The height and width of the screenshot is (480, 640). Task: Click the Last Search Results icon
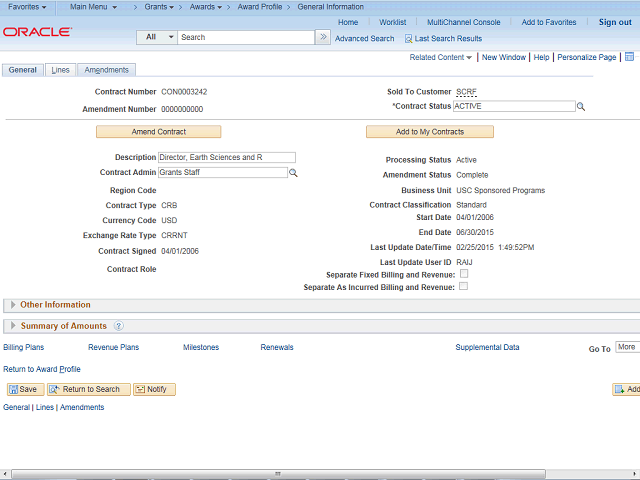click(408, 38)
